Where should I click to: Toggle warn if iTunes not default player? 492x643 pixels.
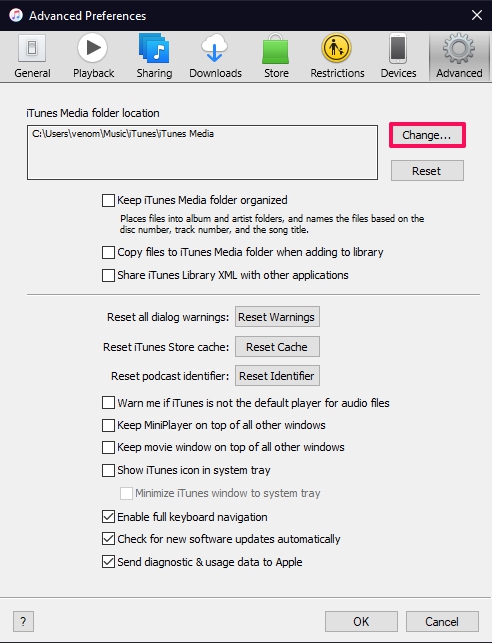click(x=108, y=403)
